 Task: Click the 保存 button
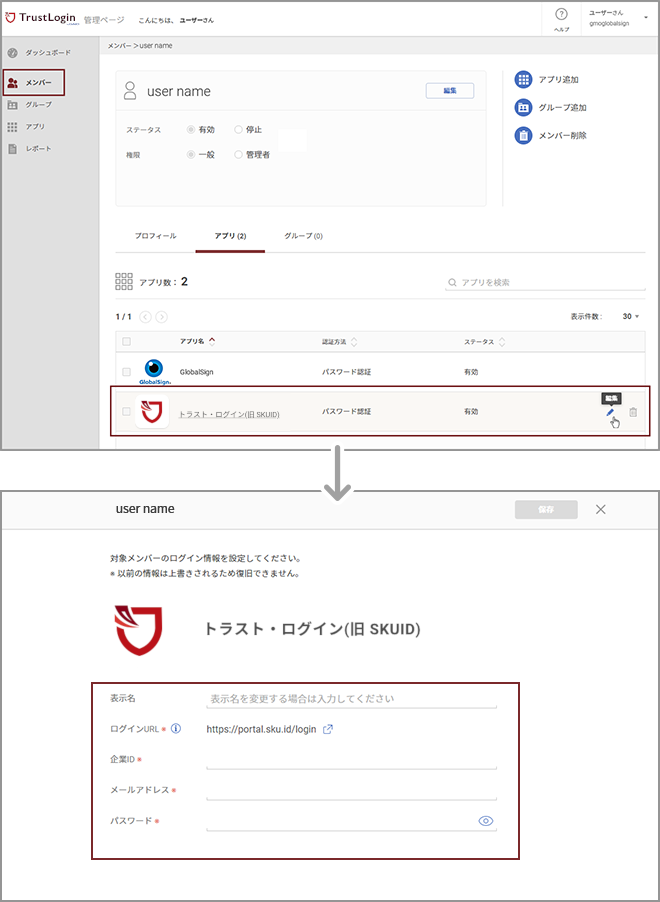[x=546, y=510]
